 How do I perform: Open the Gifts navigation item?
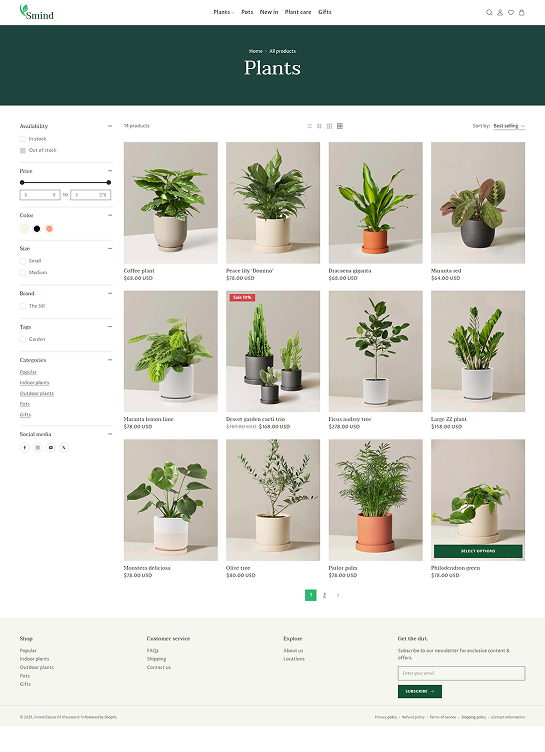tap(325, 12)
